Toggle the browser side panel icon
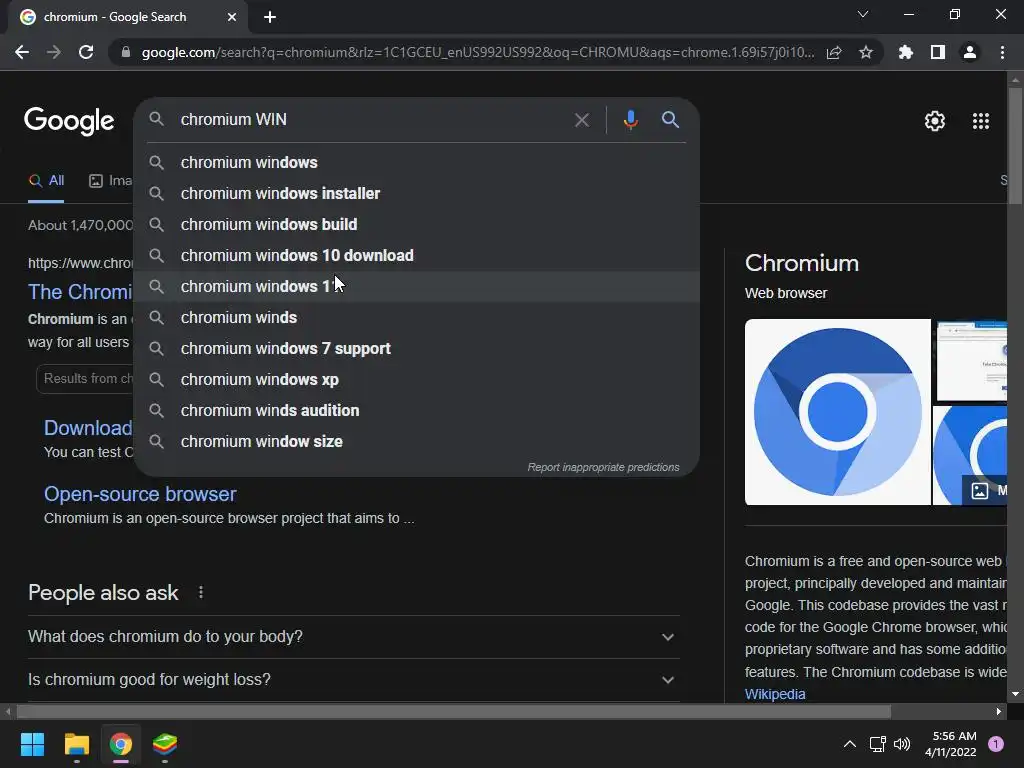 938,52
